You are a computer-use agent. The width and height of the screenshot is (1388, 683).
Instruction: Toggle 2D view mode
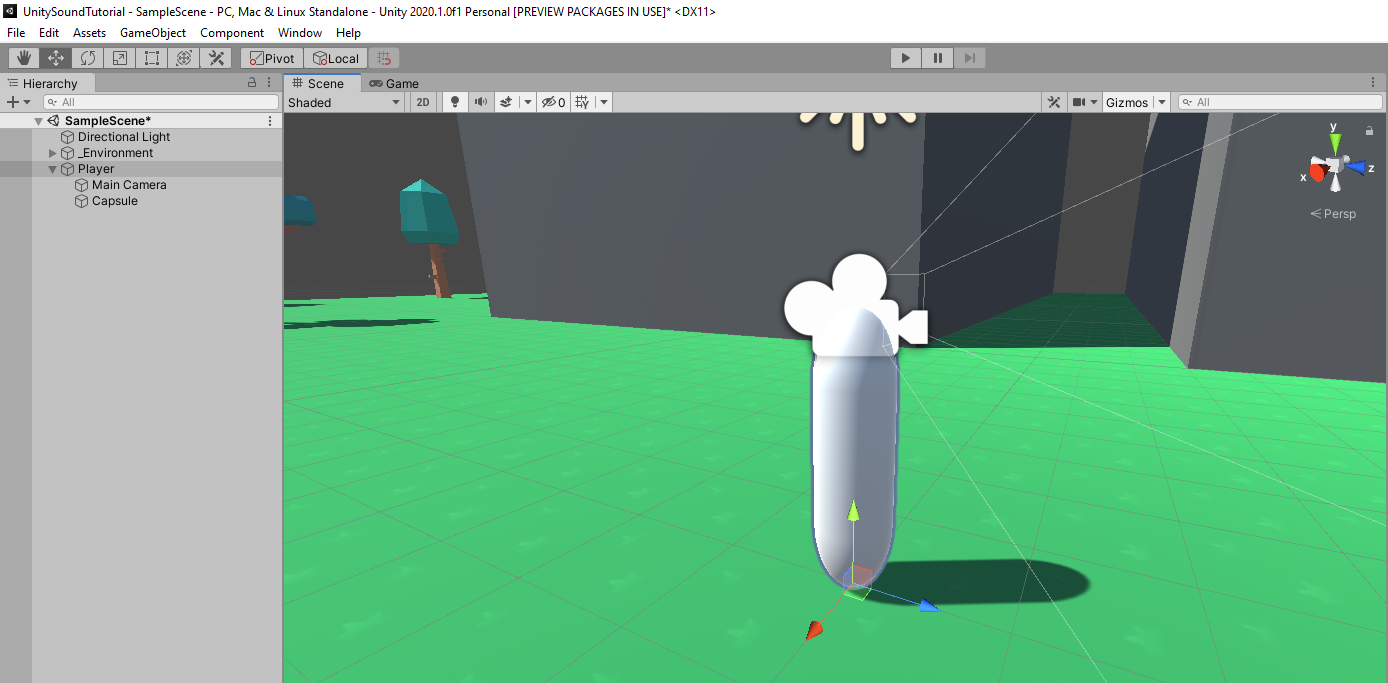tap(423, 102)
